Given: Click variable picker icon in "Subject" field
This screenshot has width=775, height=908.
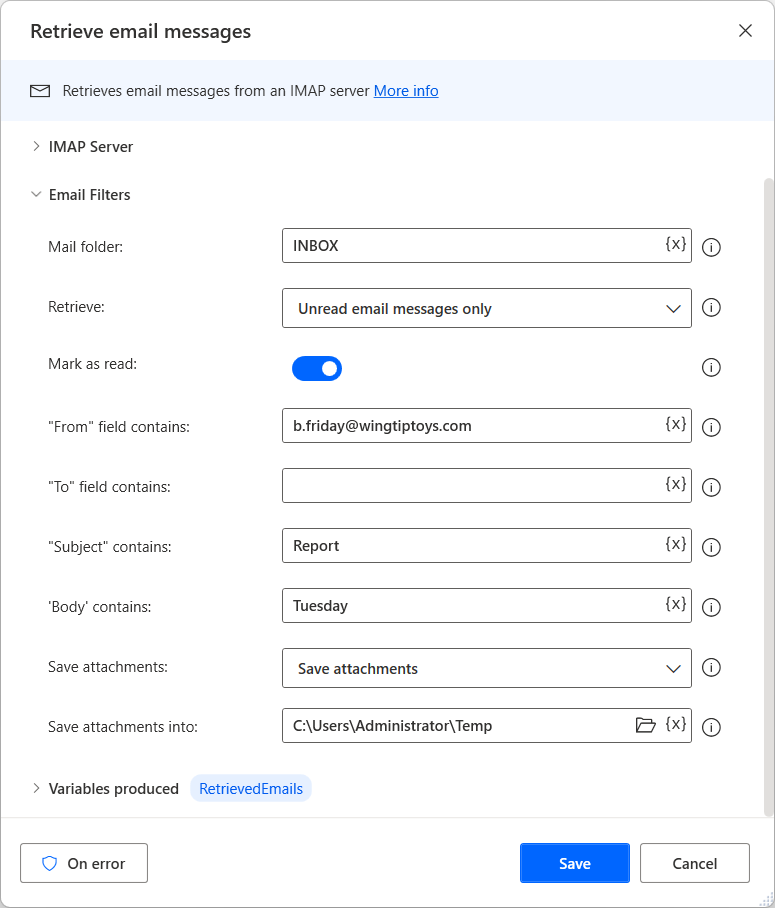Looking at the screenshot, I should (x=676, y=544).
